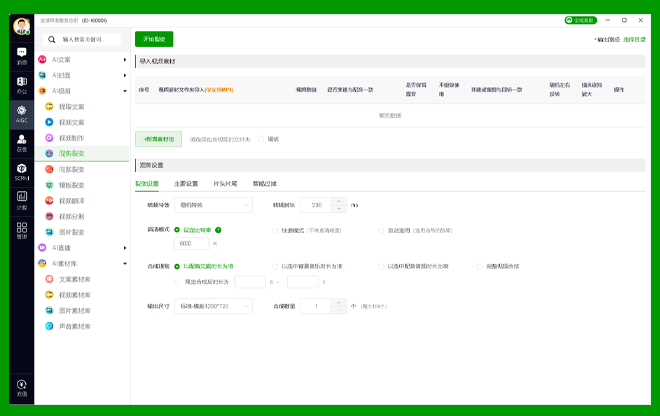Open the 输出尺寸 1280*720 dropdown
660x416 pixels.
213,305
